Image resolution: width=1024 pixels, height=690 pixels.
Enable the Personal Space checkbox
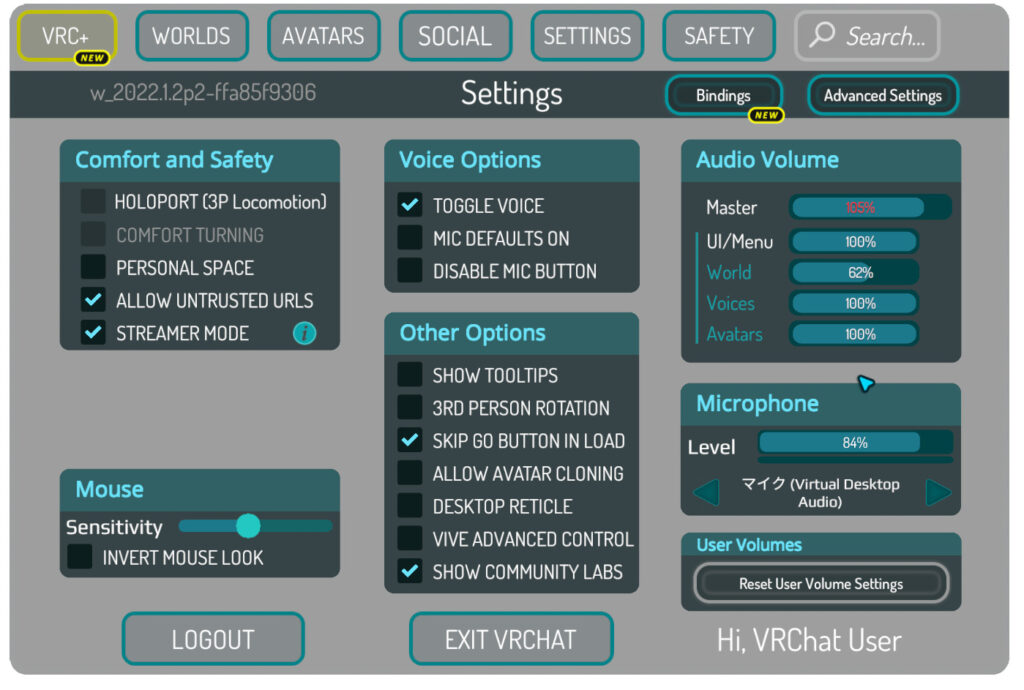coord(93,267)
